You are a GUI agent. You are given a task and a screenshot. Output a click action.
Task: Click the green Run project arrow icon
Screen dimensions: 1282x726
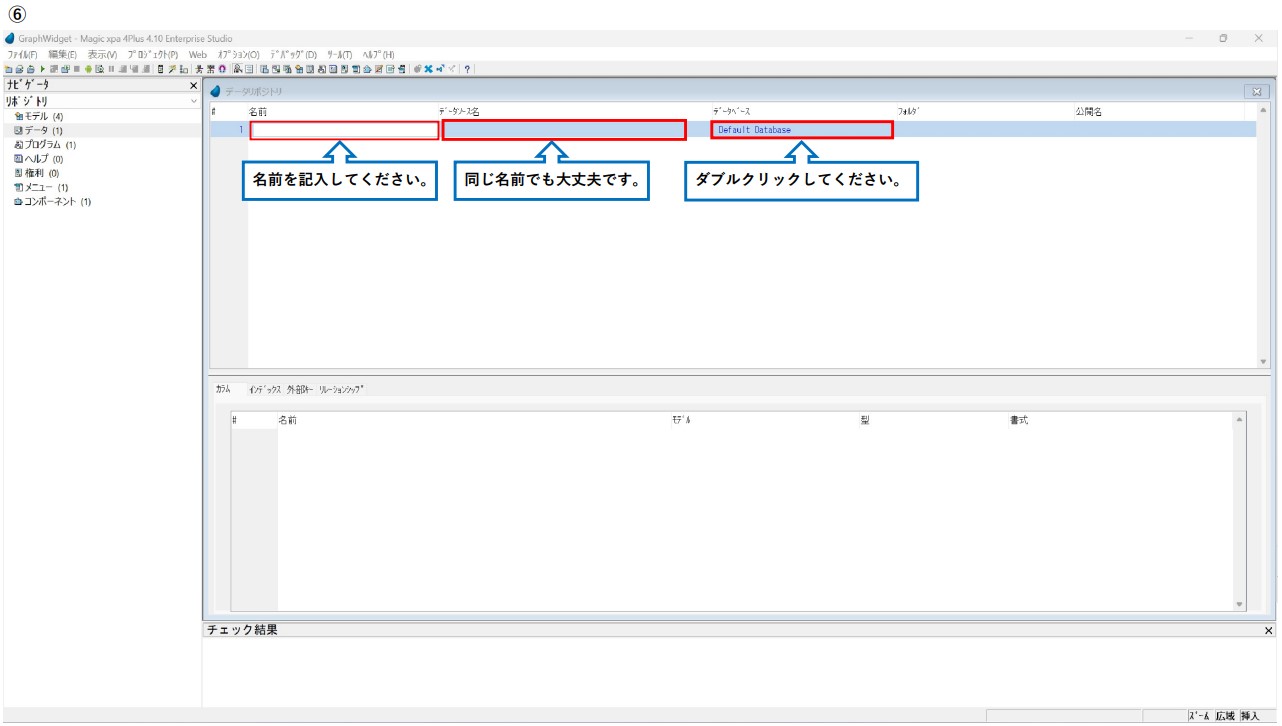click(40, 69)
